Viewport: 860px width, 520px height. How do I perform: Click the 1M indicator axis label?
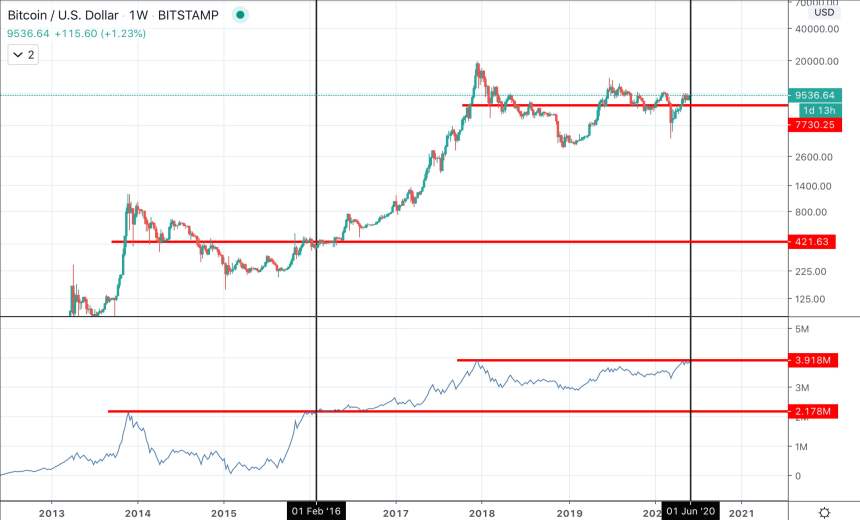[x=801, y=447]
